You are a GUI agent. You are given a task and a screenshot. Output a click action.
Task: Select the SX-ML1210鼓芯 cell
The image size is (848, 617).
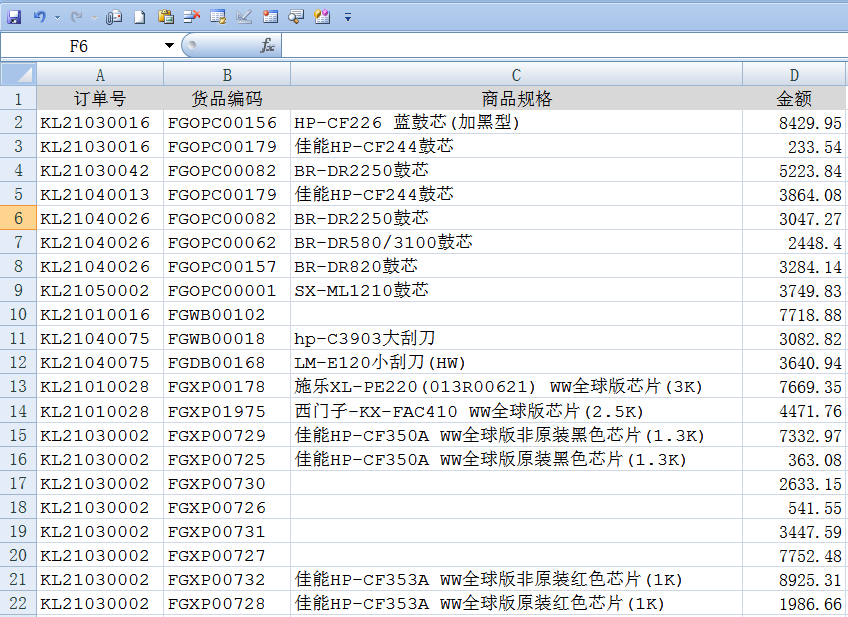[516, 290]
